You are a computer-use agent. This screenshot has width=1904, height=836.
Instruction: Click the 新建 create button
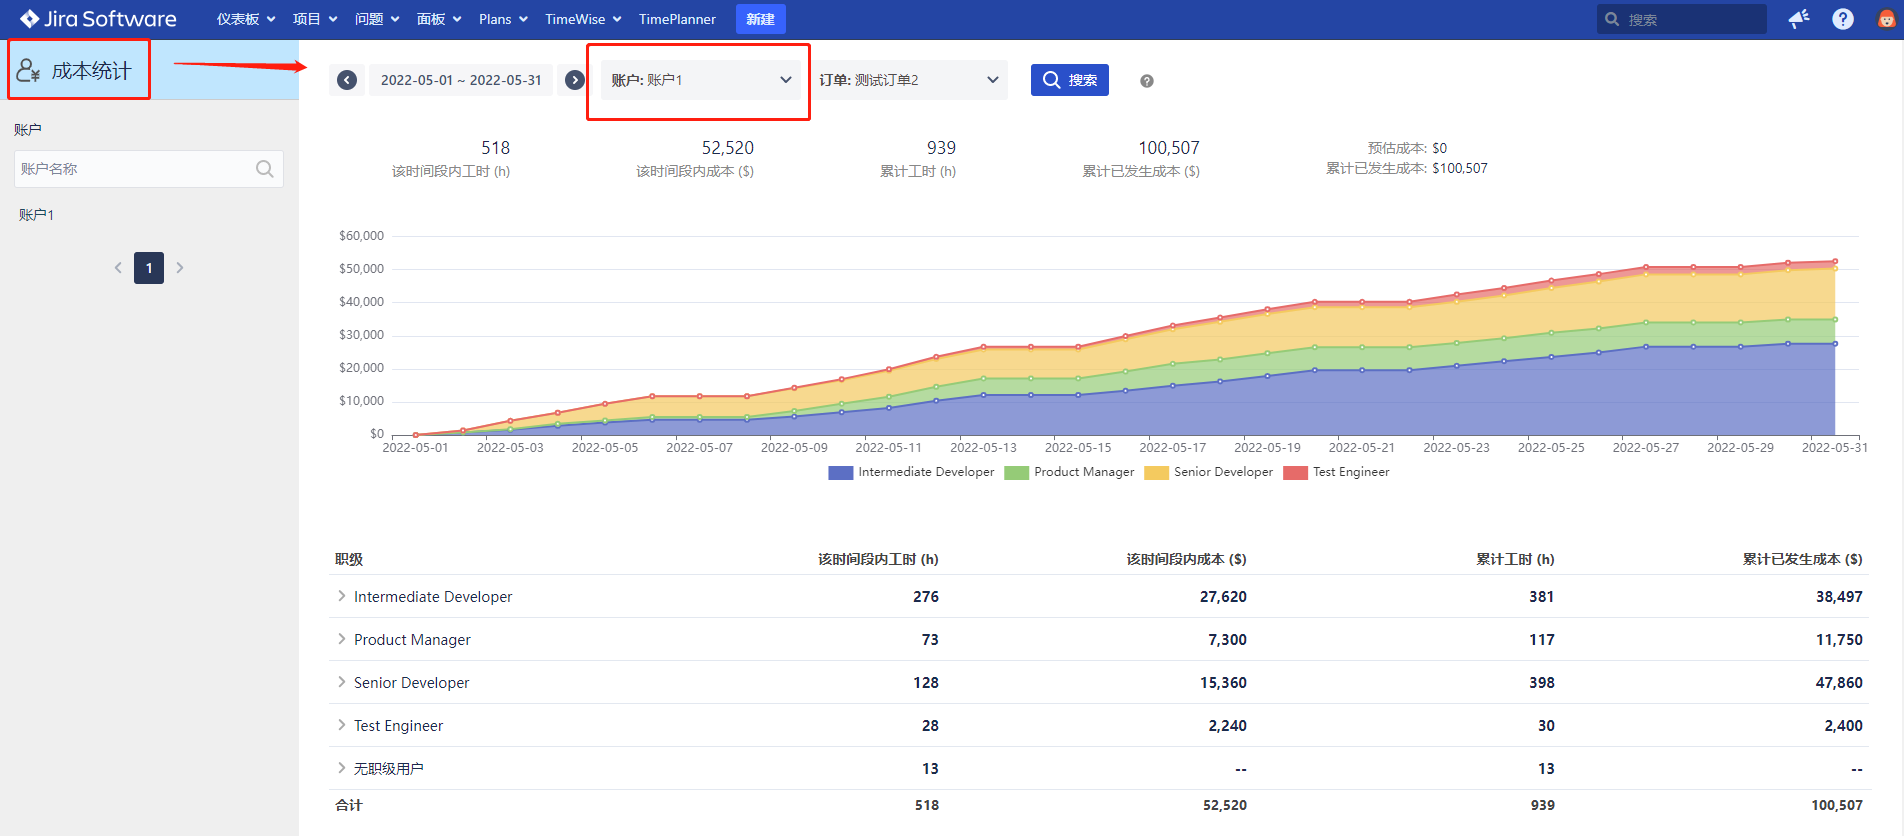pyautogui.click(x=760, y=19)
